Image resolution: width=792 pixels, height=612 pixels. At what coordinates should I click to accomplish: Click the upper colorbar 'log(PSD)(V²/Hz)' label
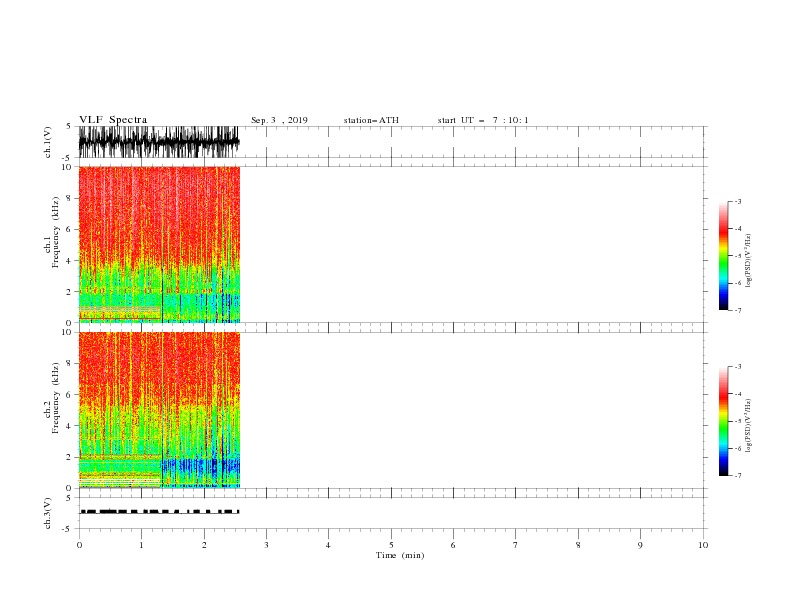(x=748, y=261)
